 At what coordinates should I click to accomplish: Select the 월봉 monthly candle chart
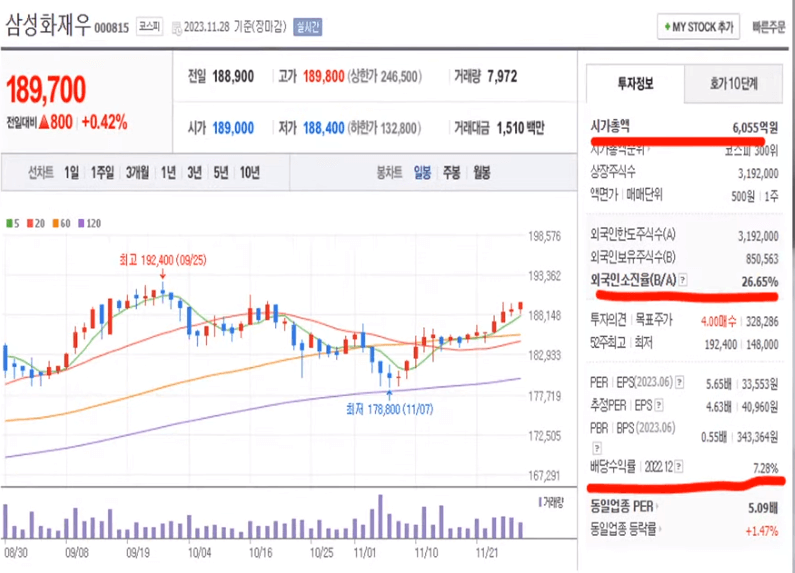click(x=482, y=173)
